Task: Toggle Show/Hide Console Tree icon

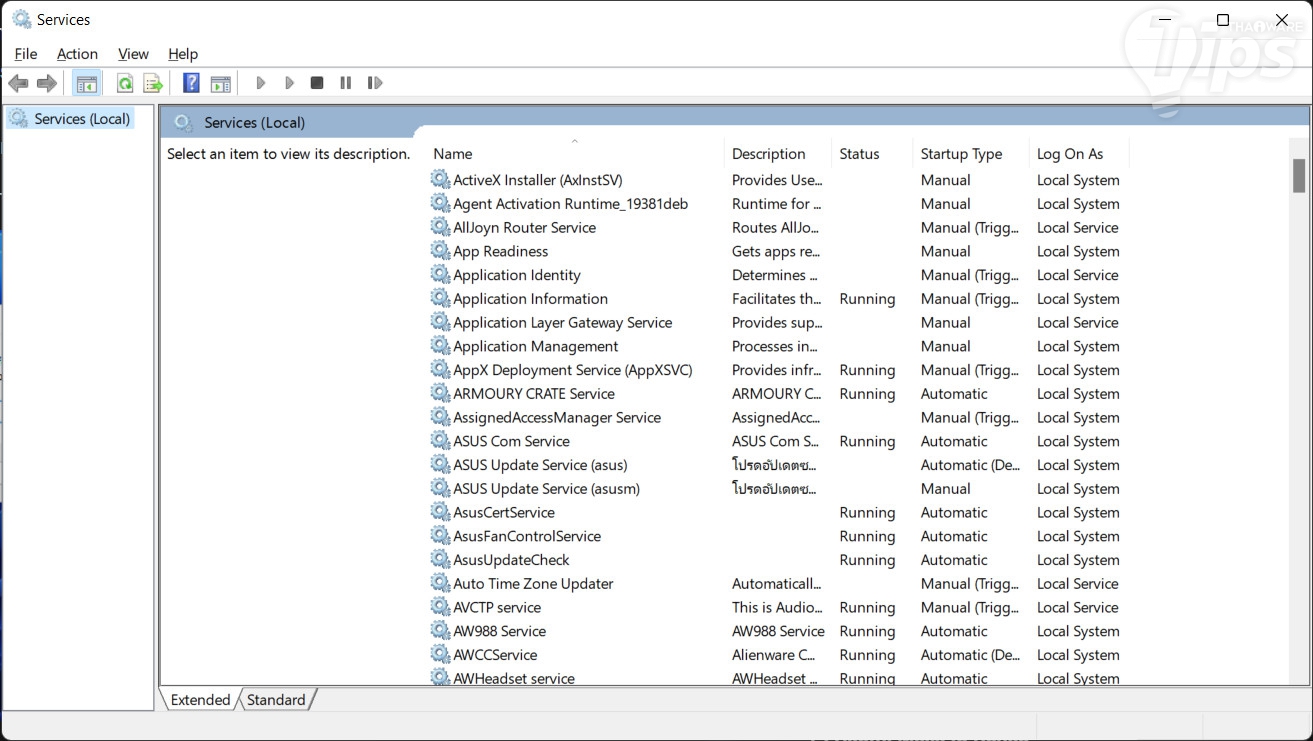Action: (x=87, y=83)
